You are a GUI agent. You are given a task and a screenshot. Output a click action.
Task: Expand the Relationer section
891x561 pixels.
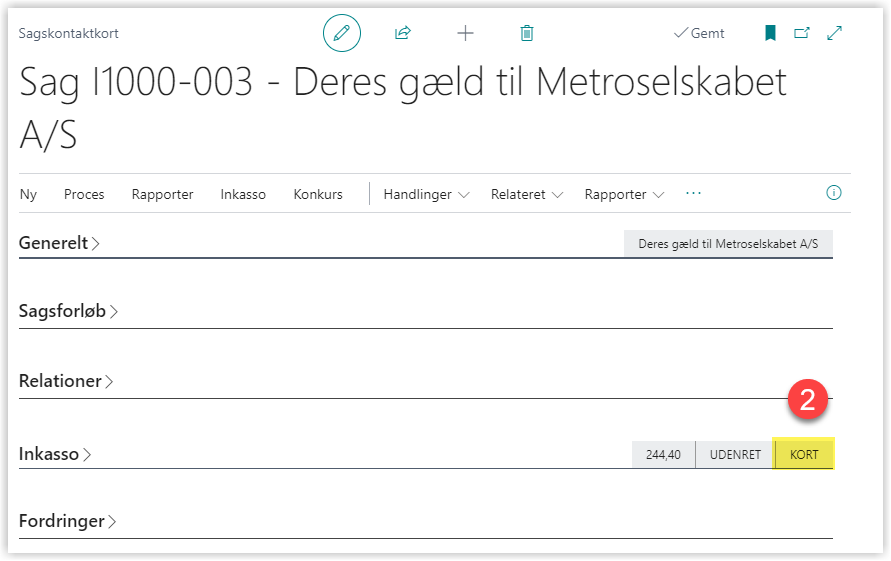point(66,381)
